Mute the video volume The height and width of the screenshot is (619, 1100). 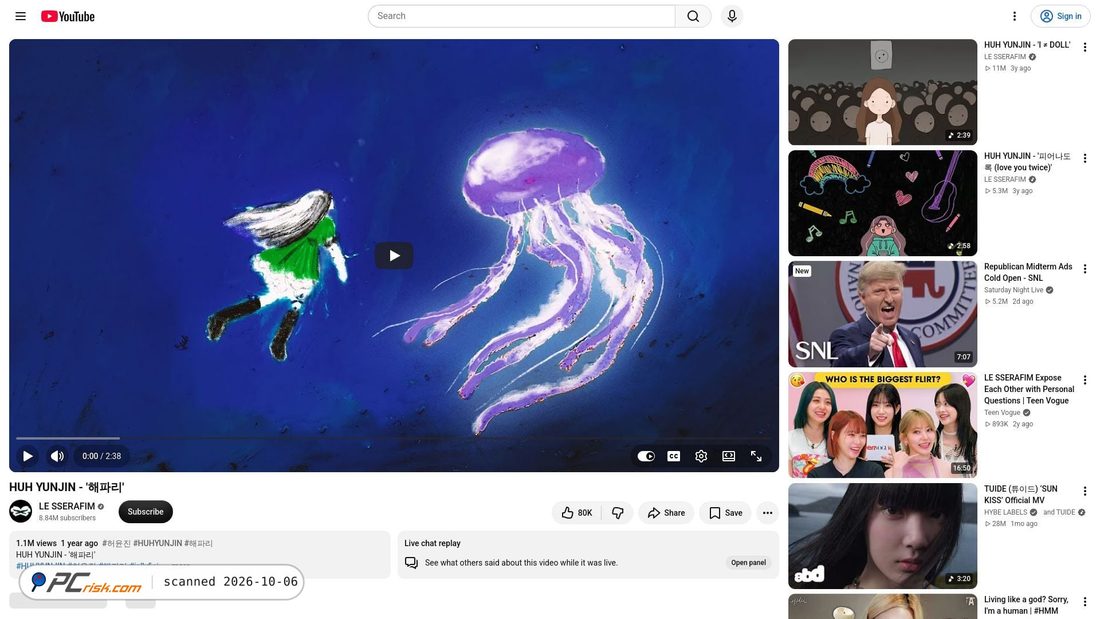coord(58,456)
